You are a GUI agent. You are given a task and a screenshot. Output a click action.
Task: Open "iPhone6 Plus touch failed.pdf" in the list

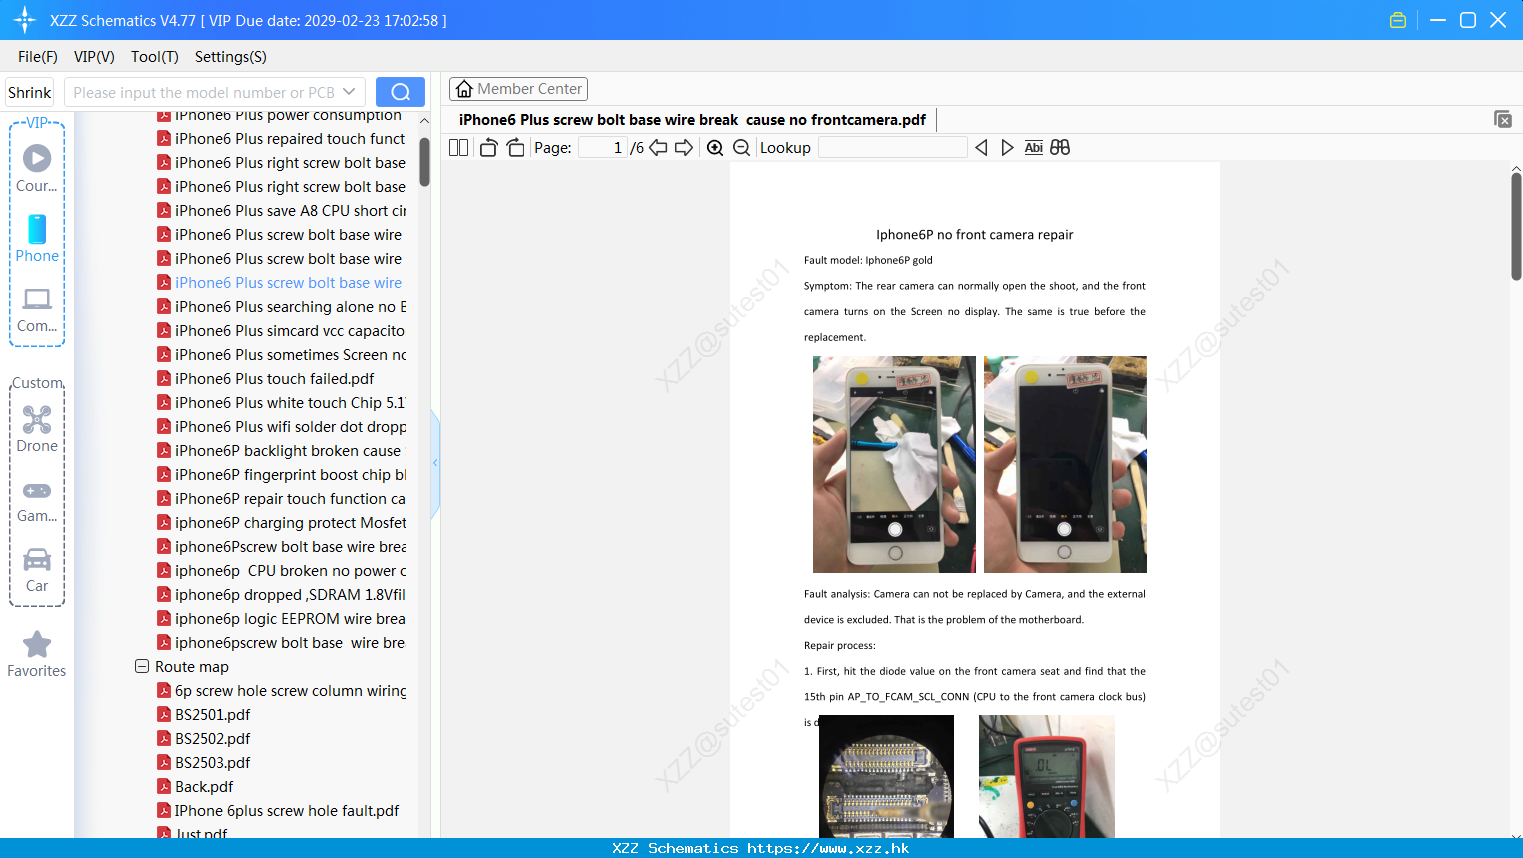pyautogui.click(x=274, y=379)
